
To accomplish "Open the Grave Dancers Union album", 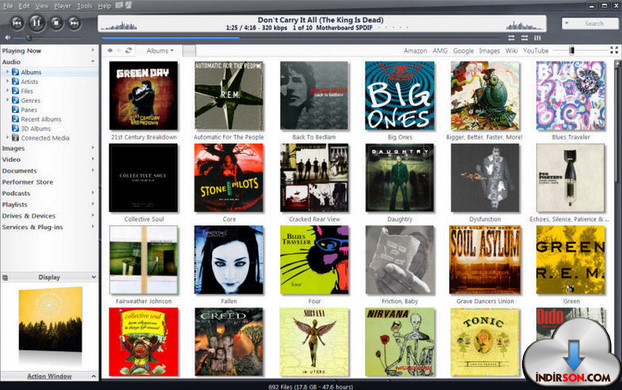I will (485, 260).
